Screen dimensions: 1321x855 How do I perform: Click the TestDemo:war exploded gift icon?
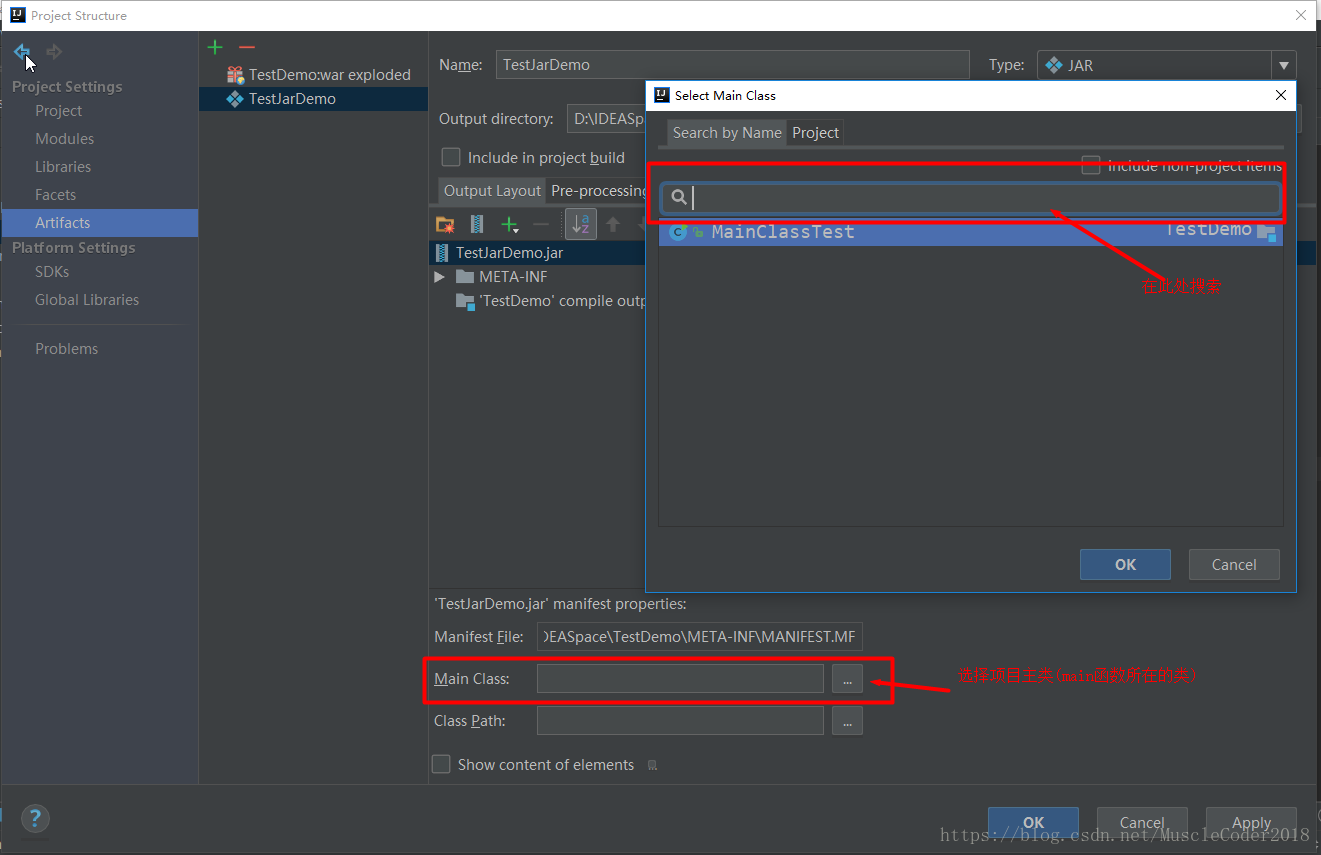coord(235,75)
